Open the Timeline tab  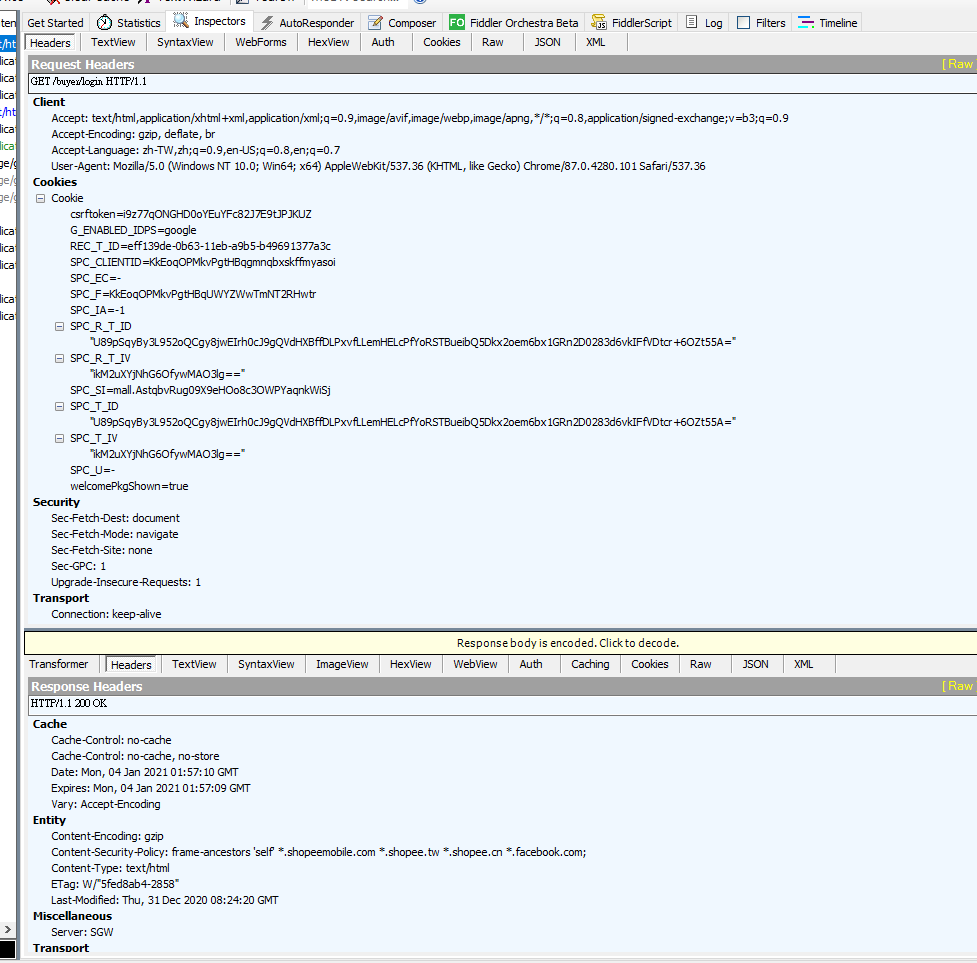827,23
